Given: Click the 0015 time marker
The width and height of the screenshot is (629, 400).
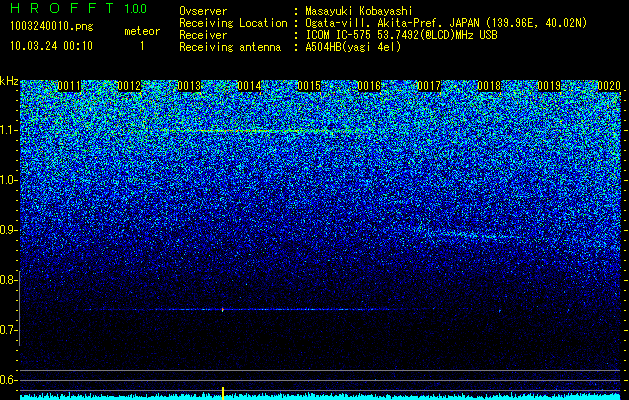Looking at the screenshot, I should click(x=309, y=86).
